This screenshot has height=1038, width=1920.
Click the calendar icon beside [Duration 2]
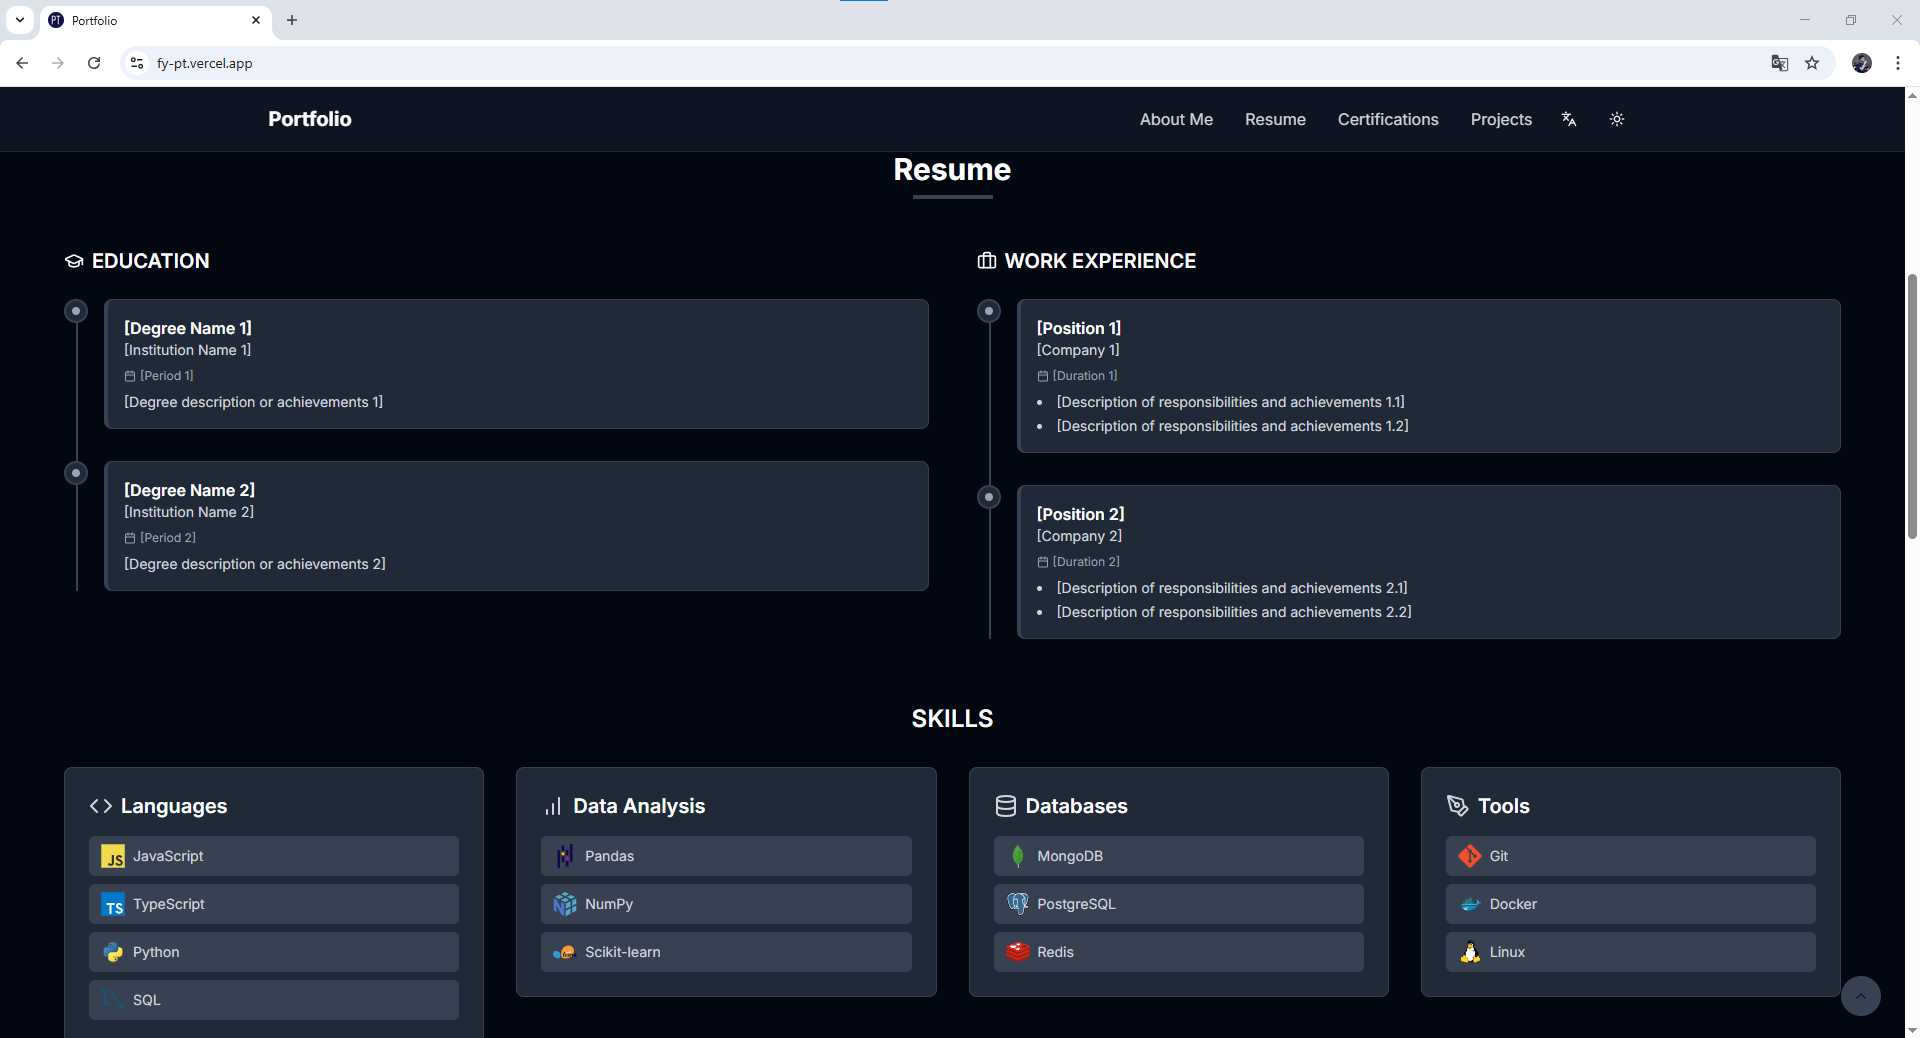click(1043, 562)
